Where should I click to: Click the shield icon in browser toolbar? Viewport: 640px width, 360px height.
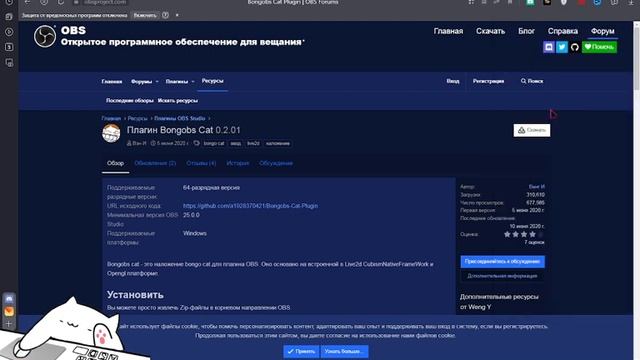coord(564,2)
